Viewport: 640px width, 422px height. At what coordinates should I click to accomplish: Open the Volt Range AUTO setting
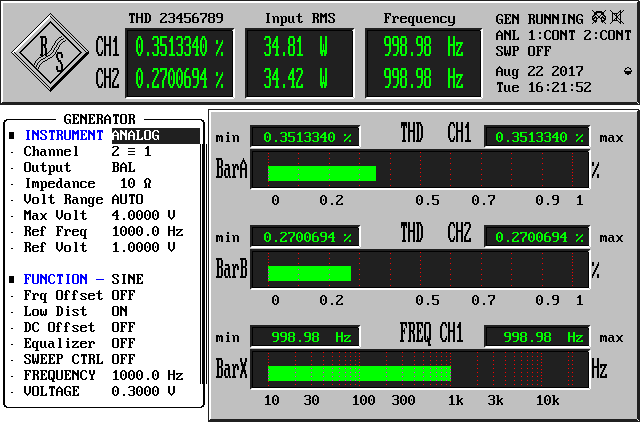pyautogui.click(x=127, y=200)
